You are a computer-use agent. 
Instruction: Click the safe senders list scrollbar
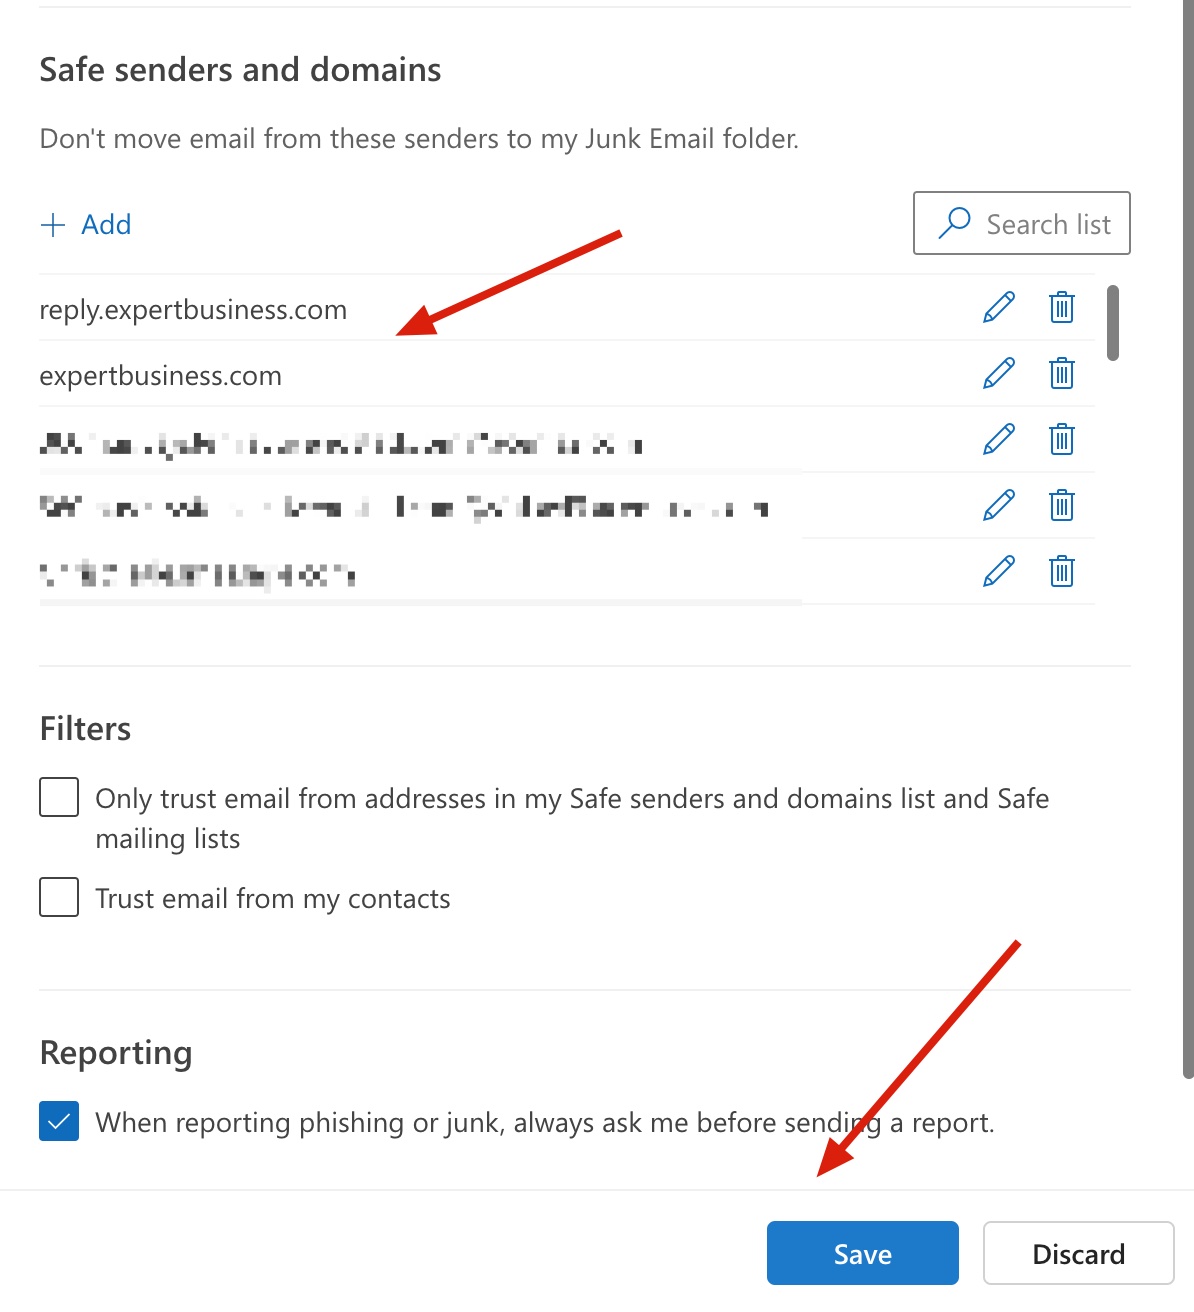pos(1113,323)
